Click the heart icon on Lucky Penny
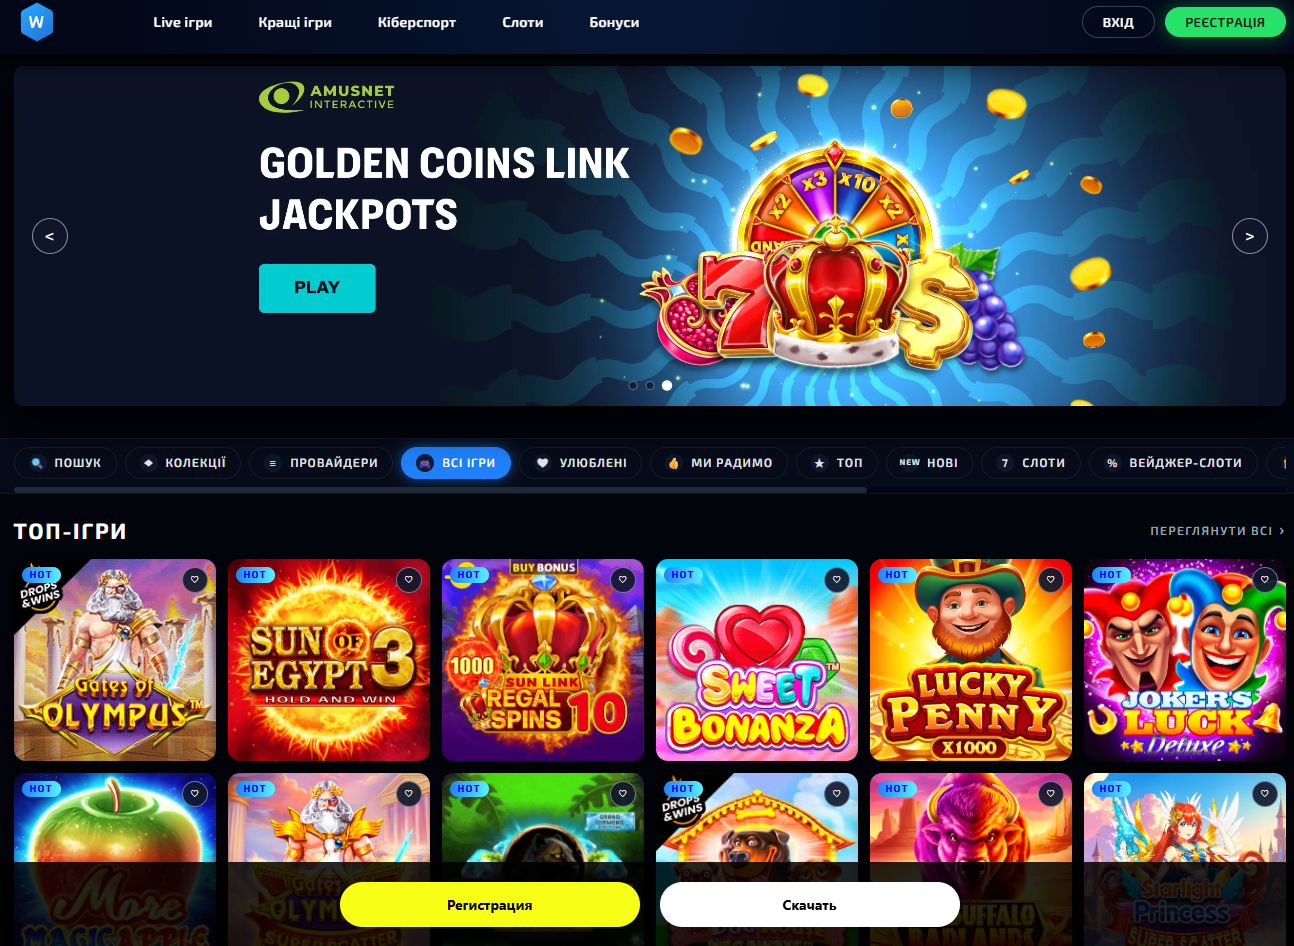 click(1051, 579)
